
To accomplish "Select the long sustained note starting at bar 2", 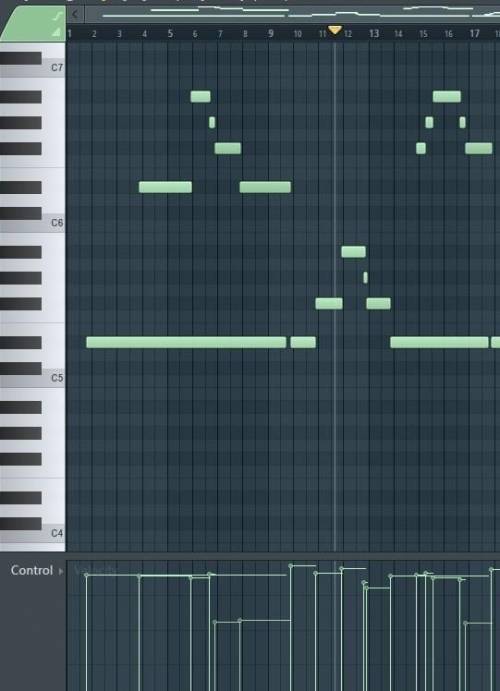I will point(186,342).
